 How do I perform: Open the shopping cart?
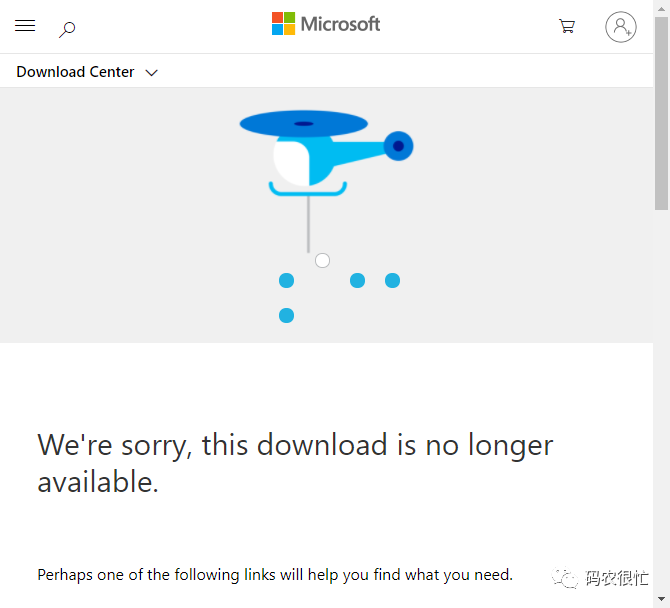click(x=567, y=26)
